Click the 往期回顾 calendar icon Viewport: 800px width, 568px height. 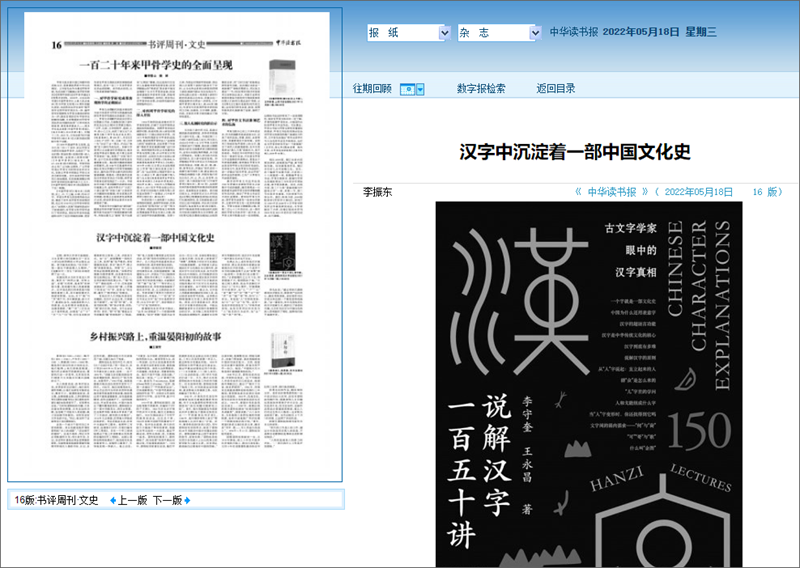pos(407,89)
